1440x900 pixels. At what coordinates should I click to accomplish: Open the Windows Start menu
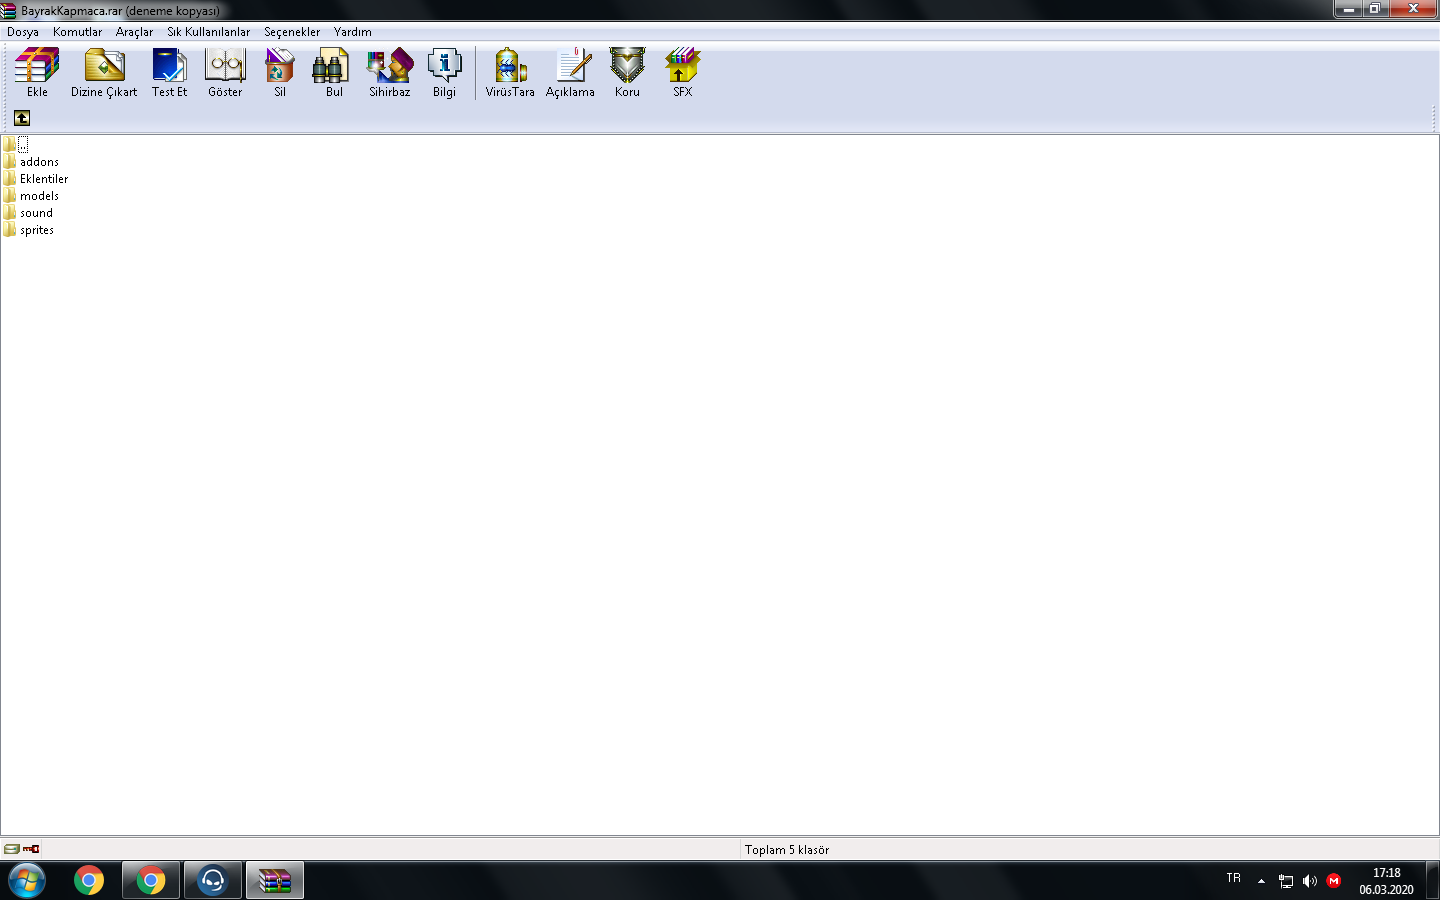[27, 881]
